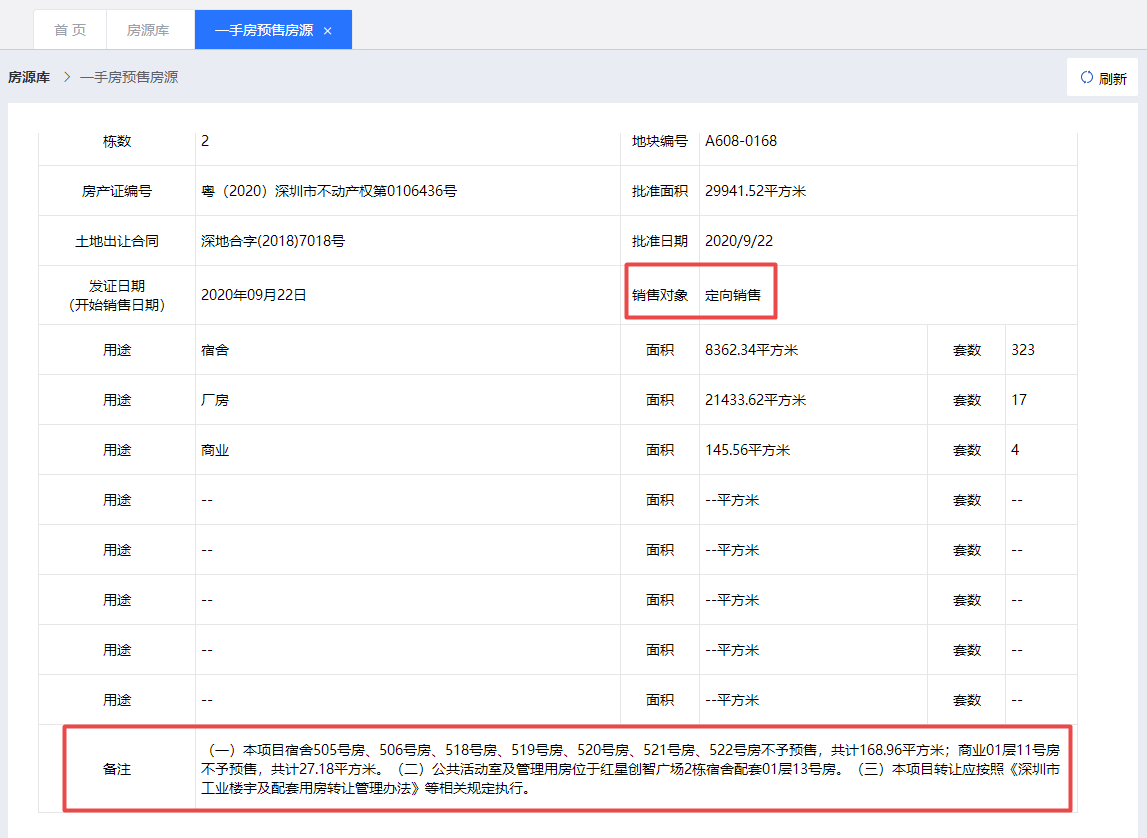Click the 刷新 button
The width and height of the screenshot is (1147, 838).
[x=1102, y=78]
